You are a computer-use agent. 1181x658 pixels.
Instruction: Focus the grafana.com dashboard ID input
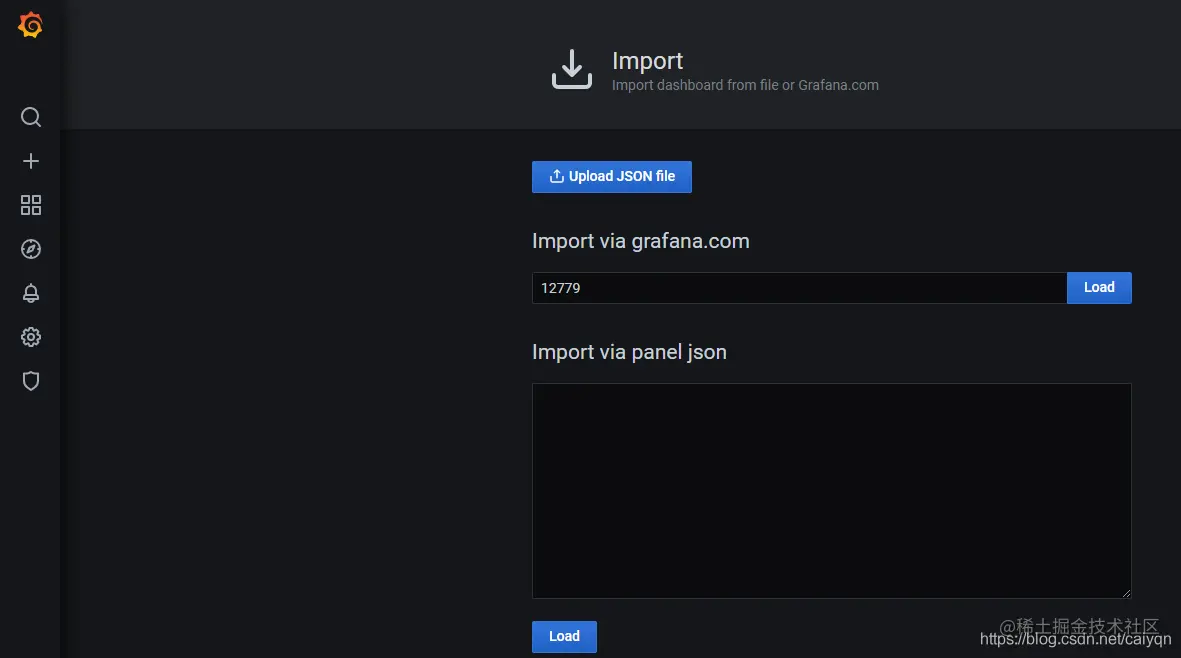click(799, 288)
